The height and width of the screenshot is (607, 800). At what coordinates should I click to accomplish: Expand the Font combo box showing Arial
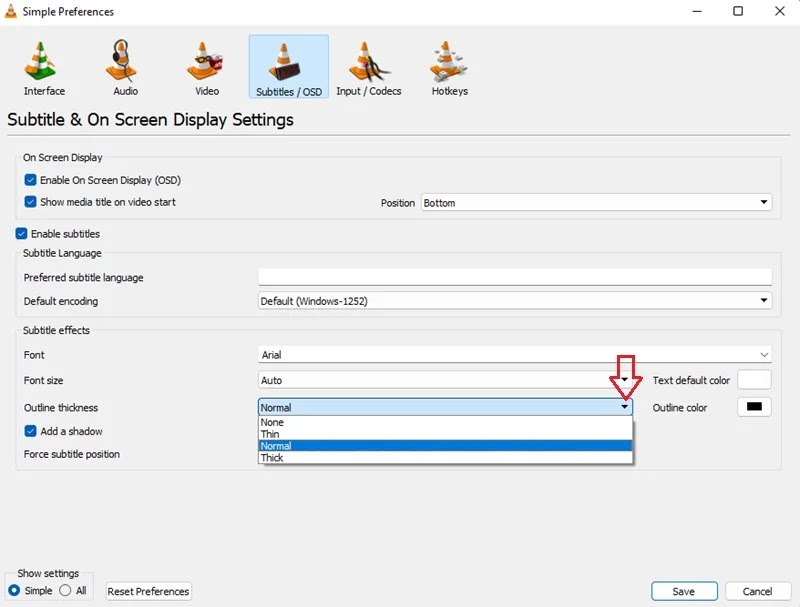pyautogui.click(x=514, y=355)
